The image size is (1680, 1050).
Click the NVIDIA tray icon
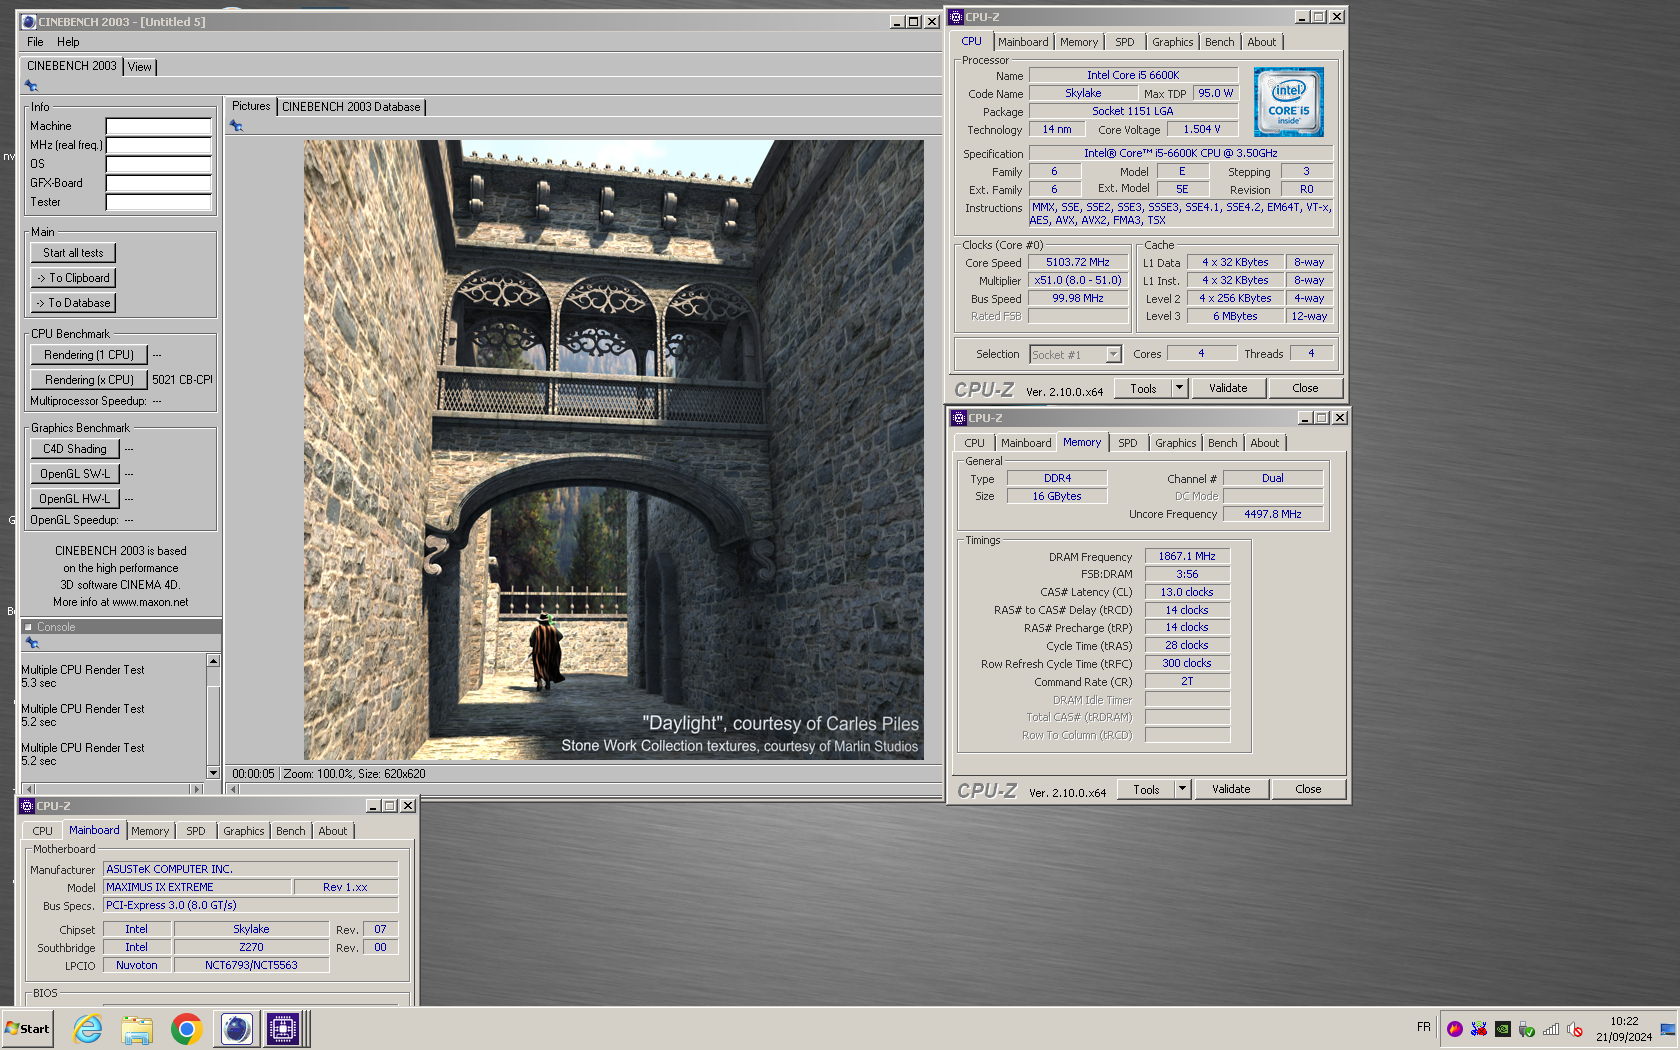pos(1502,1029)
